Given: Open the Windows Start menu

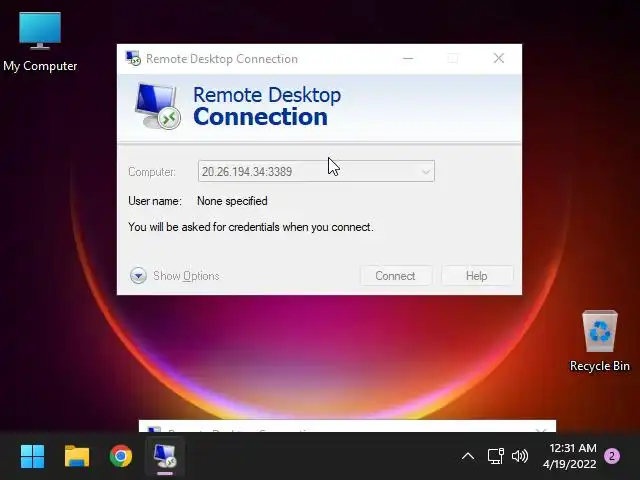Looking at the screenshot, I should [x=32, y=456].
